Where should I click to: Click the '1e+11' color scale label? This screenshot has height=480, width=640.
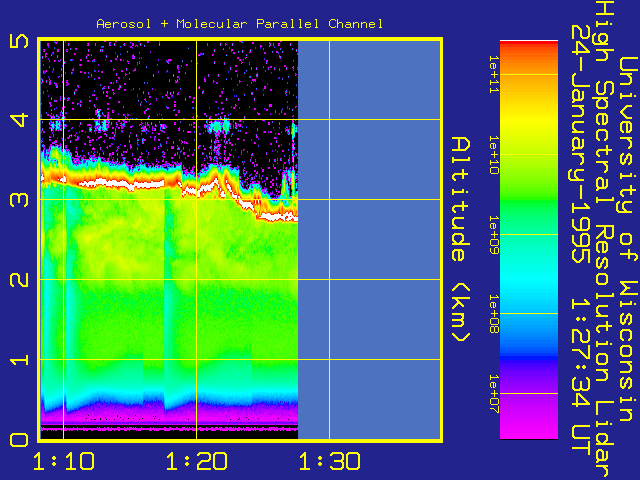click(494, 74)
